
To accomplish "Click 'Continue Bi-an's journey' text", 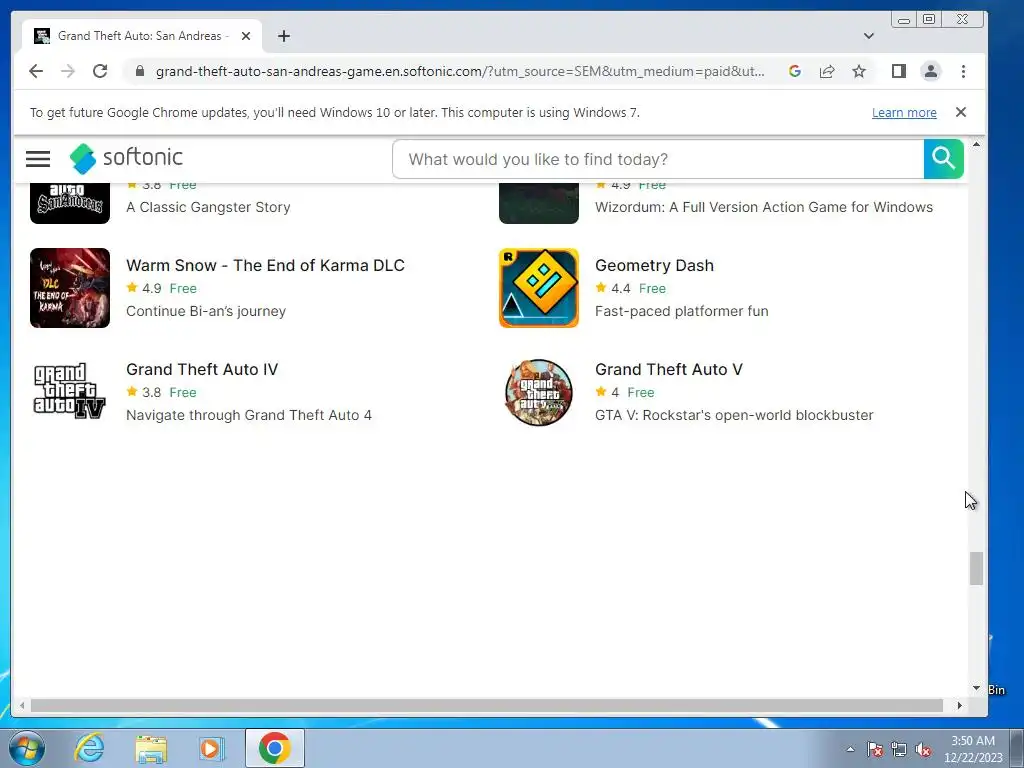I will [206, 311].
